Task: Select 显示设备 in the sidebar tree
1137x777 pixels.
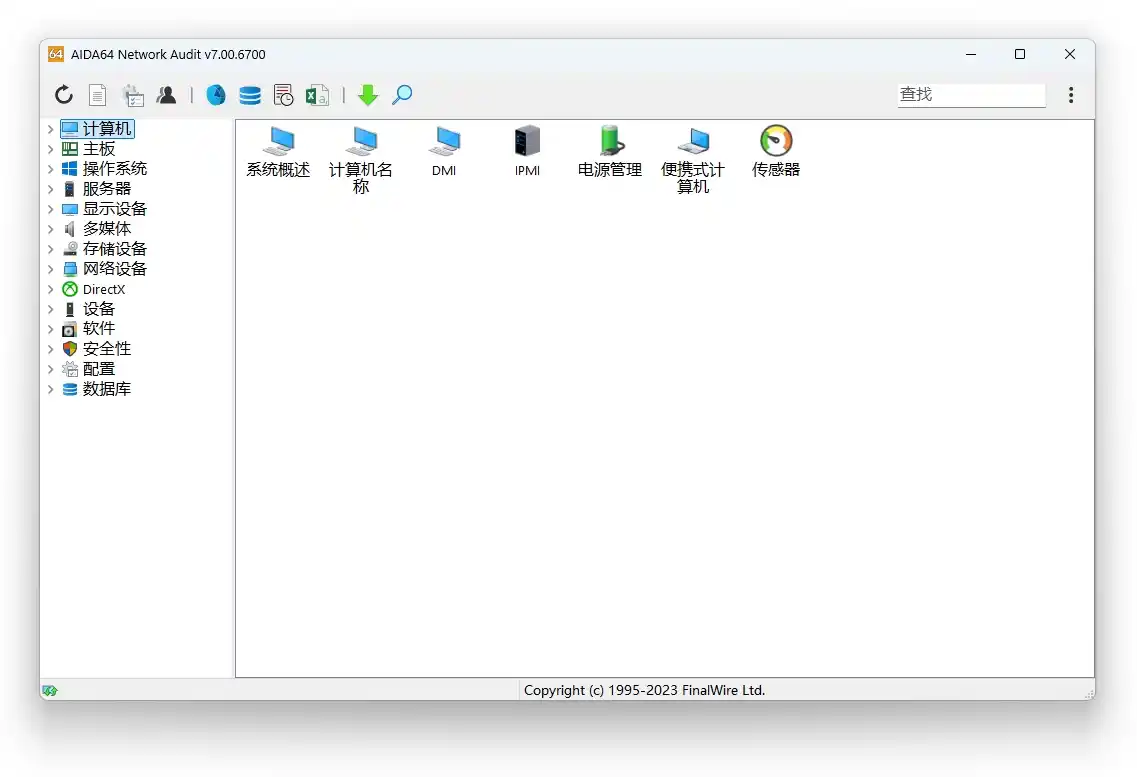Action: 104,209
